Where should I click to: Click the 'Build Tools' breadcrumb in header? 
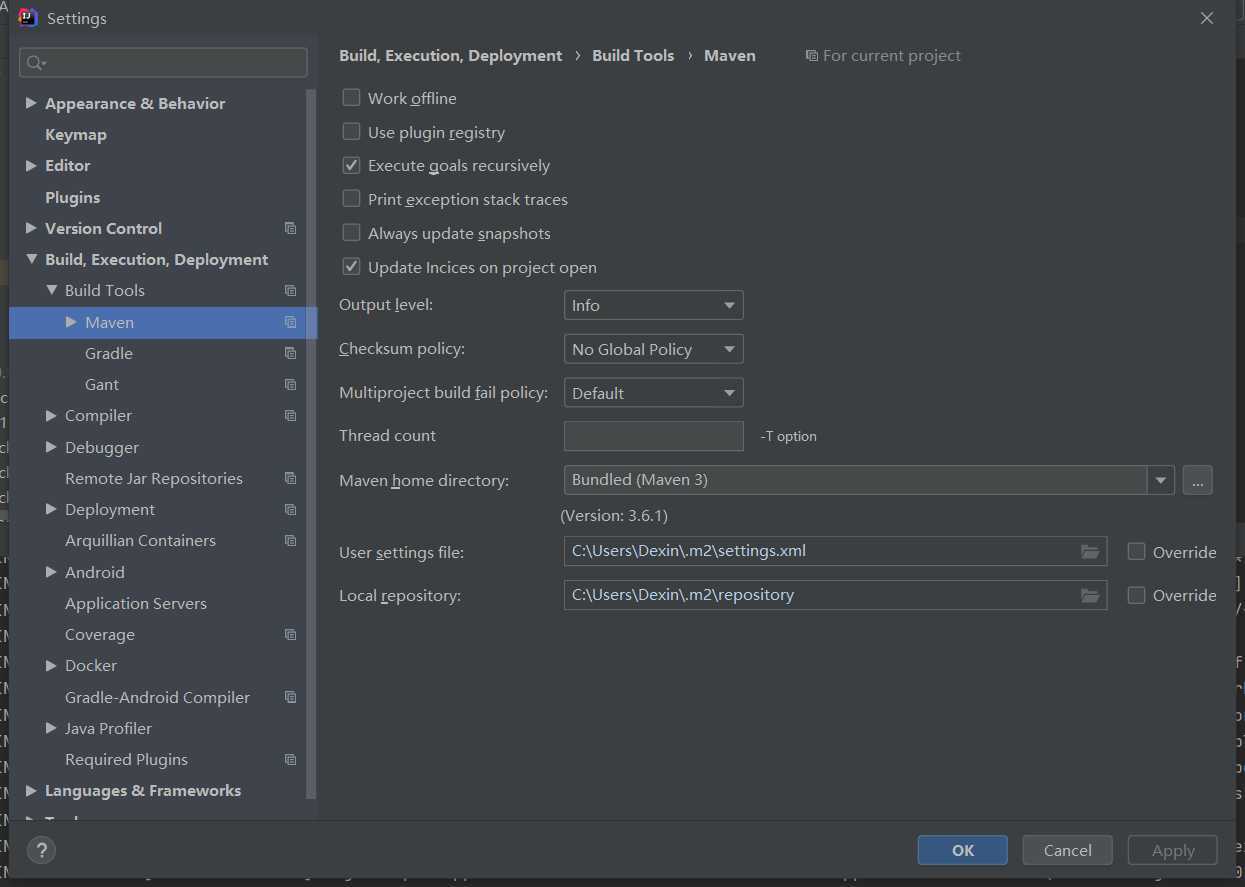coord(633,56)
